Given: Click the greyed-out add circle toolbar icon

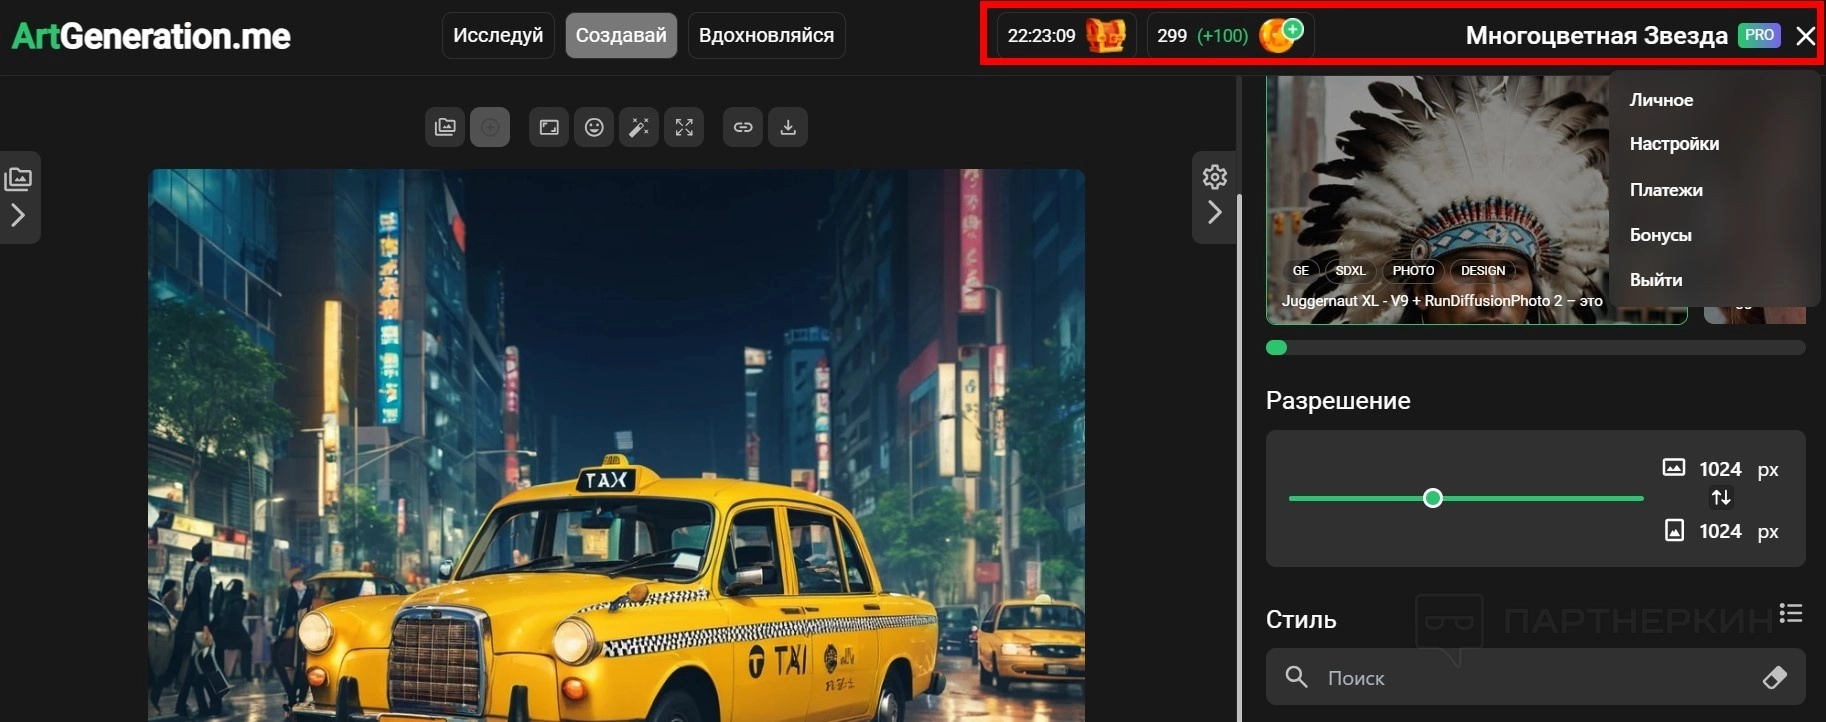Looking at the screenshot, I should pyautogui.click(x=490, y=127).
